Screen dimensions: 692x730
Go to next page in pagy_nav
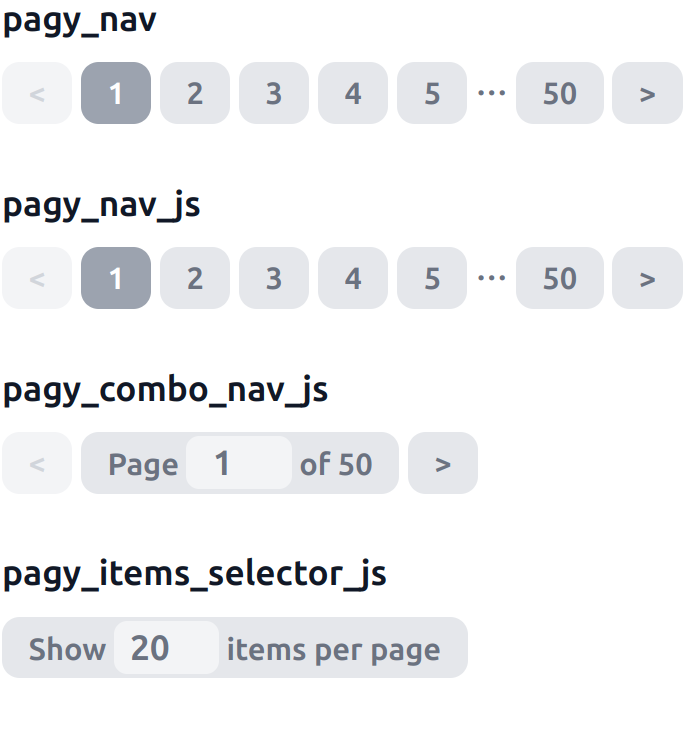(x=647, y=93)
